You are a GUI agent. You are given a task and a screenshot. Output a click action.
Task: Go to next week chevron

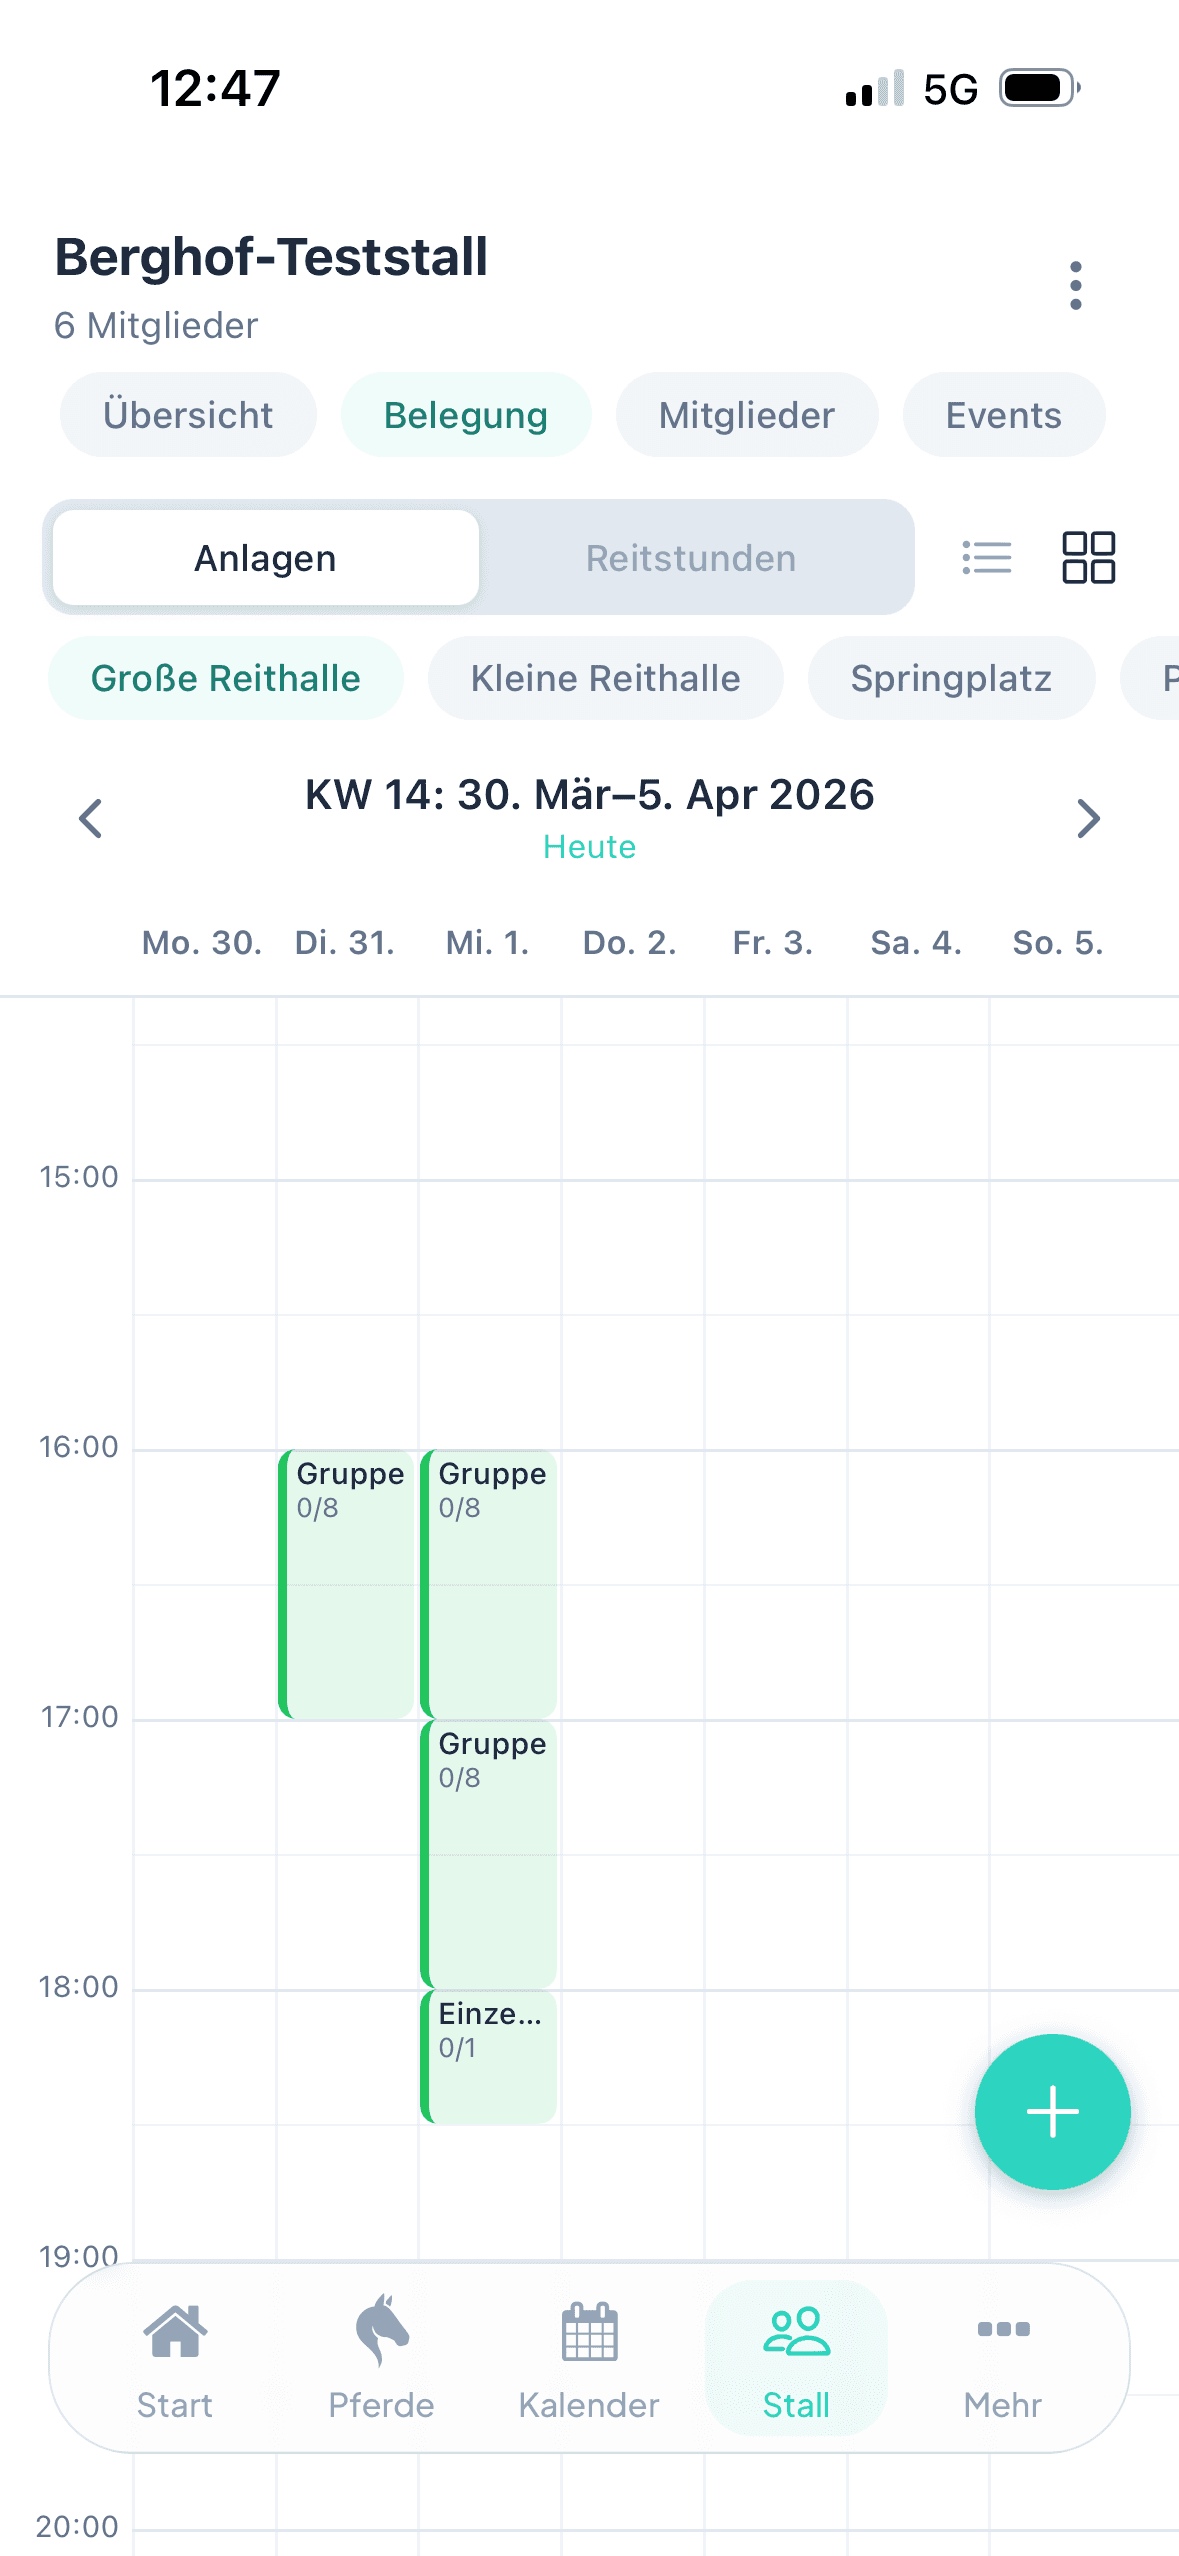(1088, 819)
